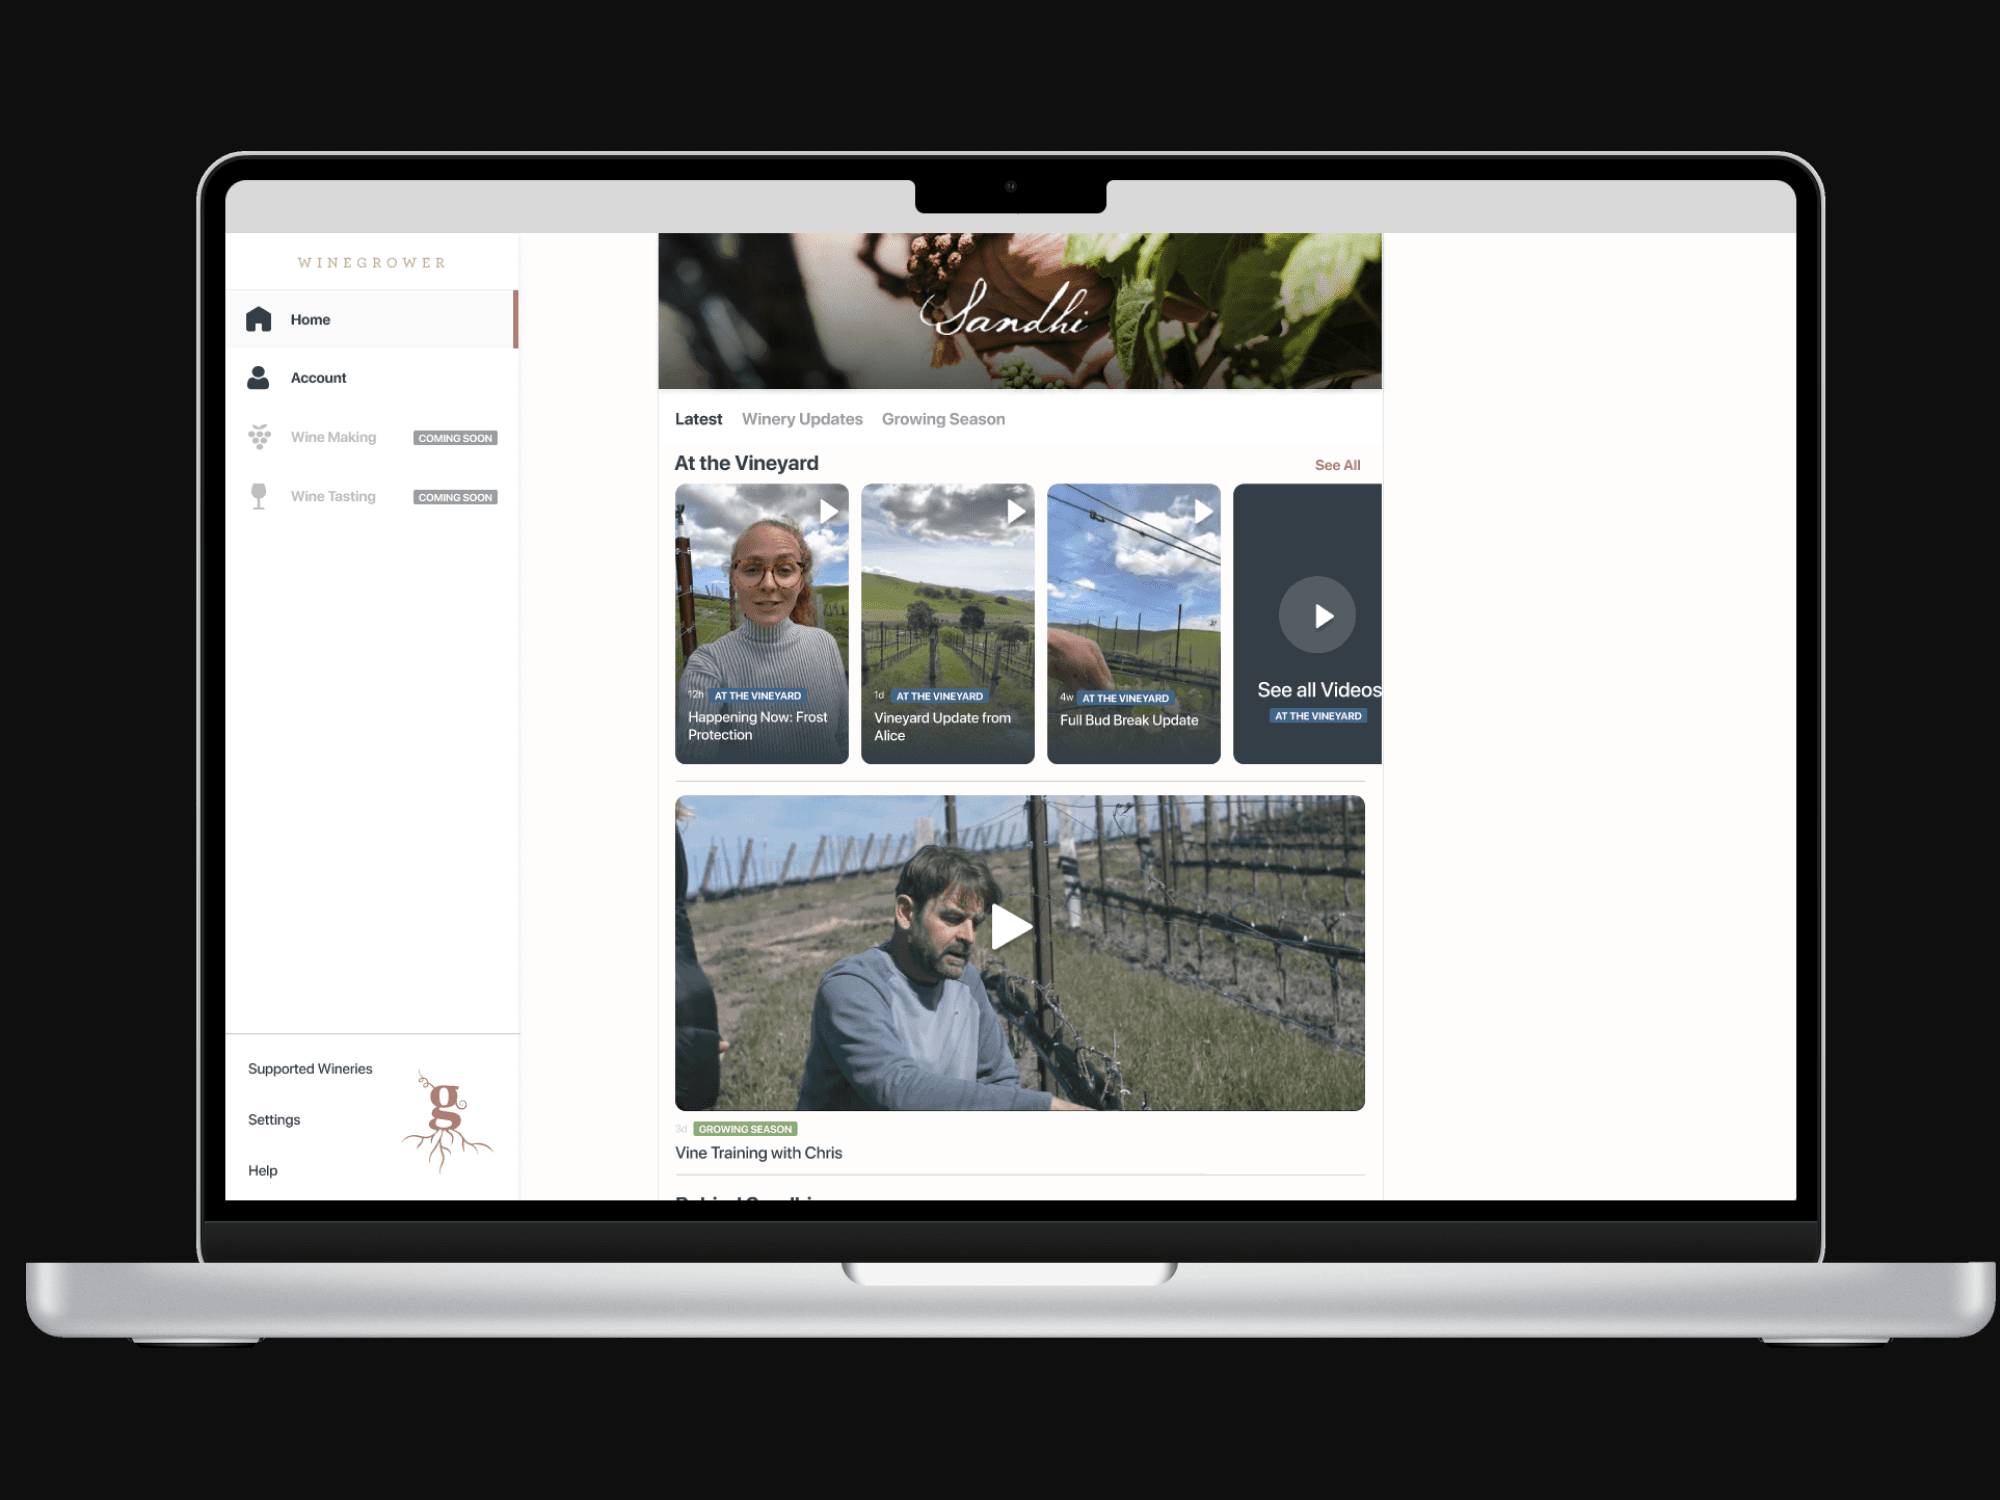
Task: Click the WINEGROWER logo text
Action: [372, 263]
